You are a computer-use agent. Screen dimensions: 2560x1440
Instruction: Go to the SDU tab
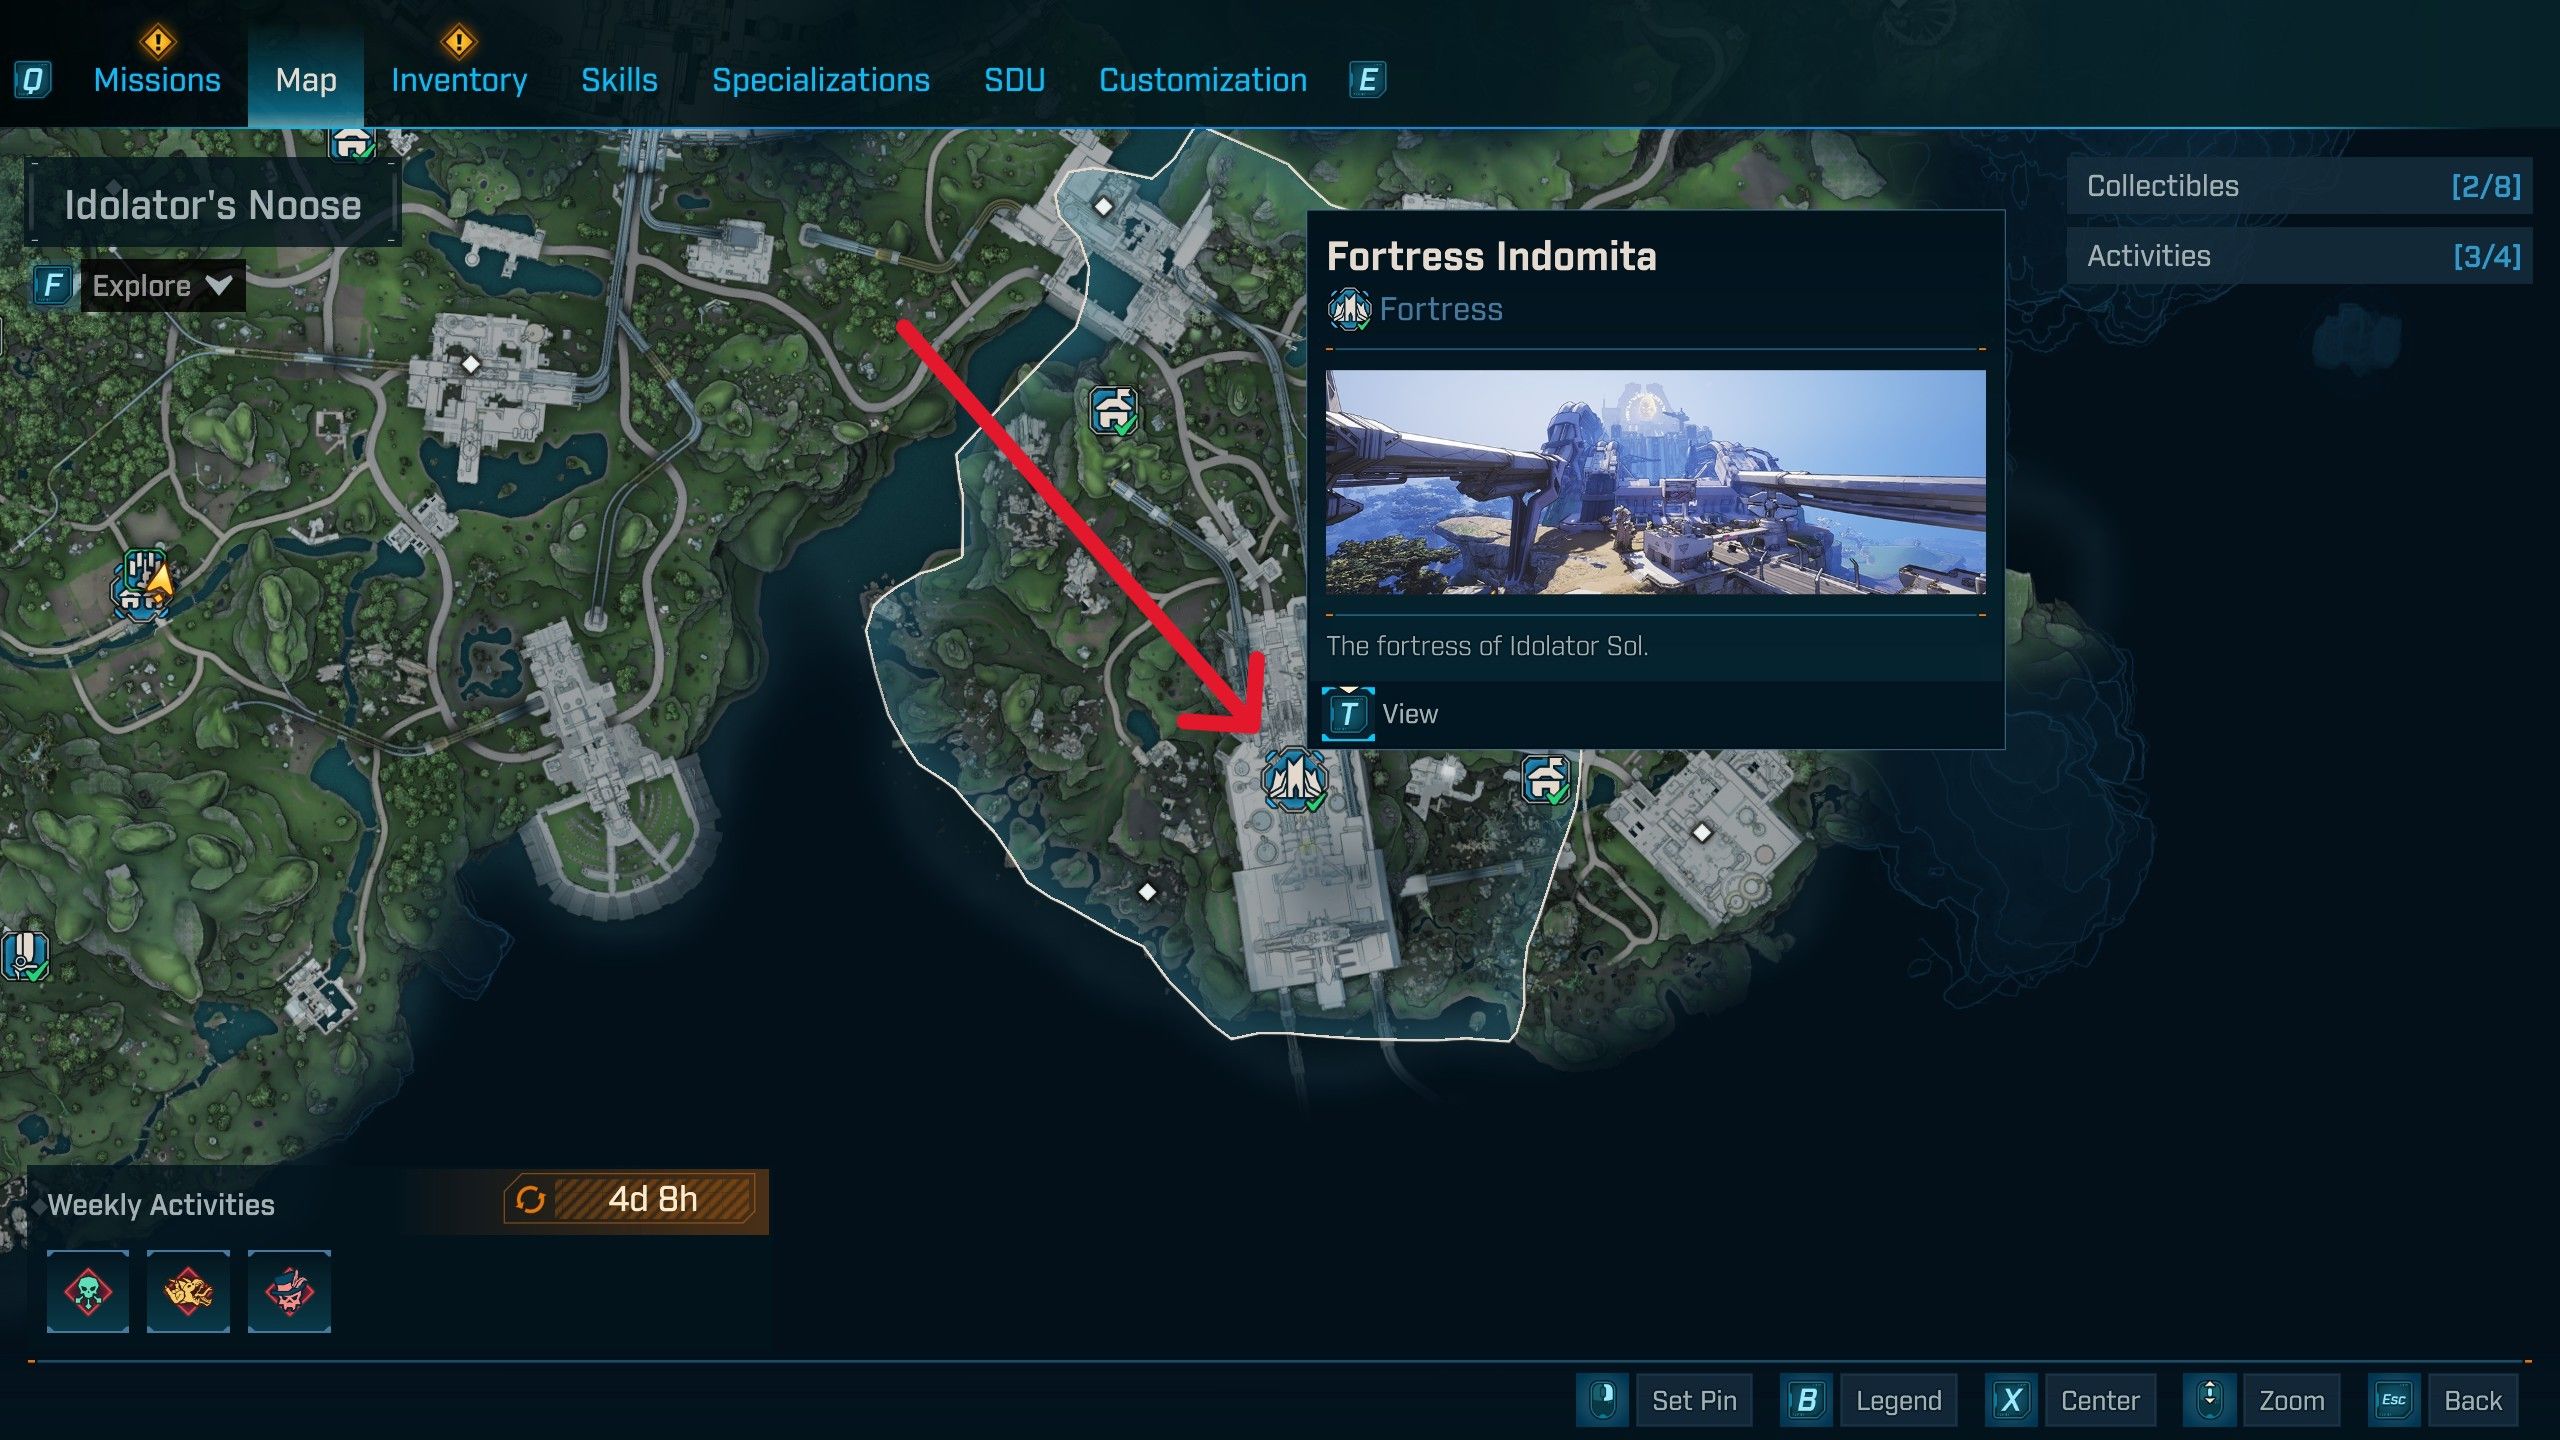pos(1014,80)
